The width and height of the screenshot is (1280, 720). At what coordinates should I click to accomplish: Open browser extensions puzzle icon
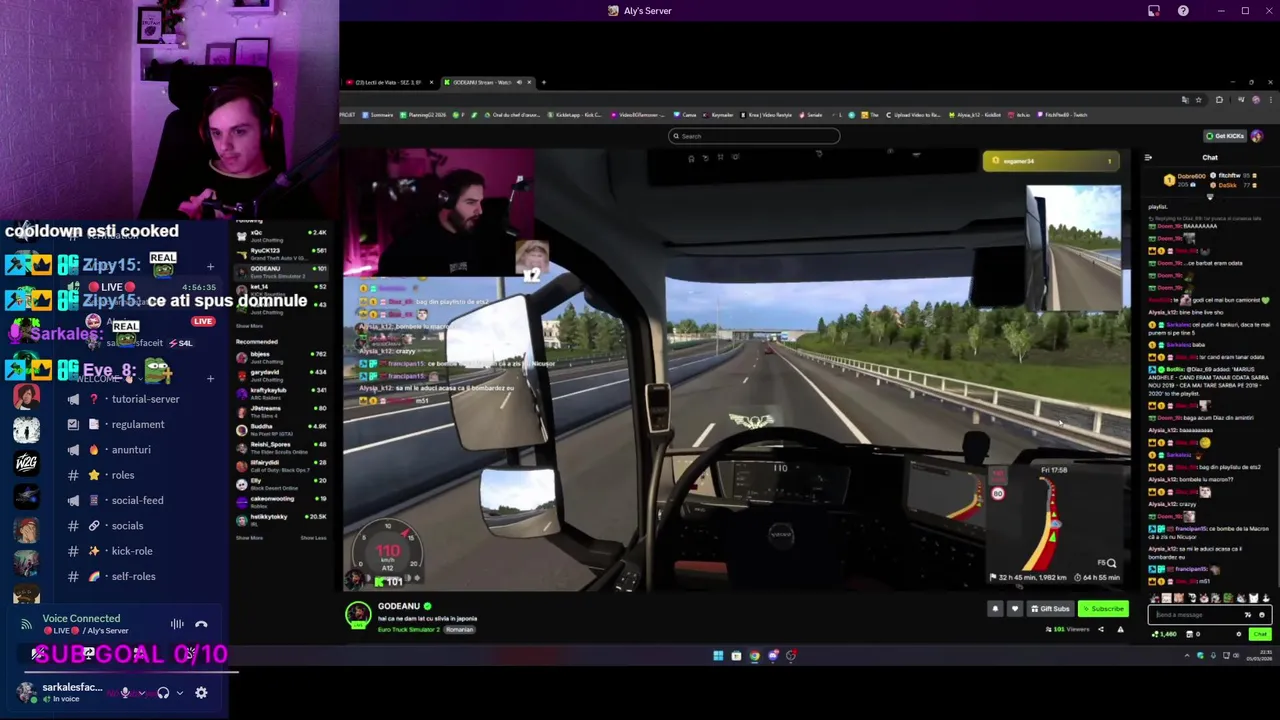(1219, 100)
